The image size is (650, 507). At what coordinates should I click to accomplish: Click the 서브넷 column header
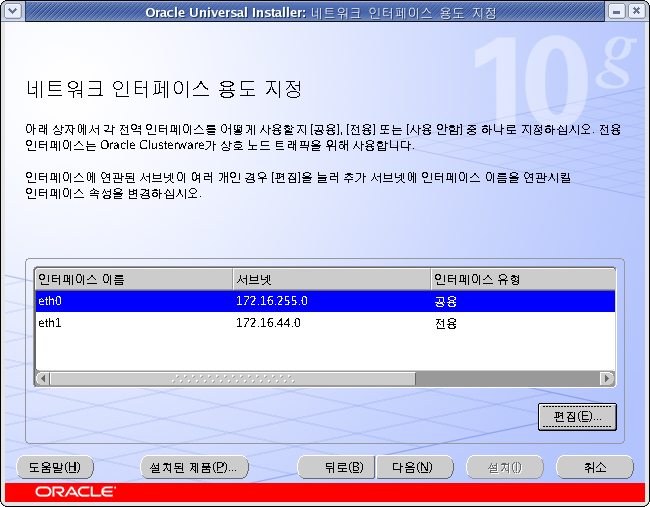coord(332,279)
